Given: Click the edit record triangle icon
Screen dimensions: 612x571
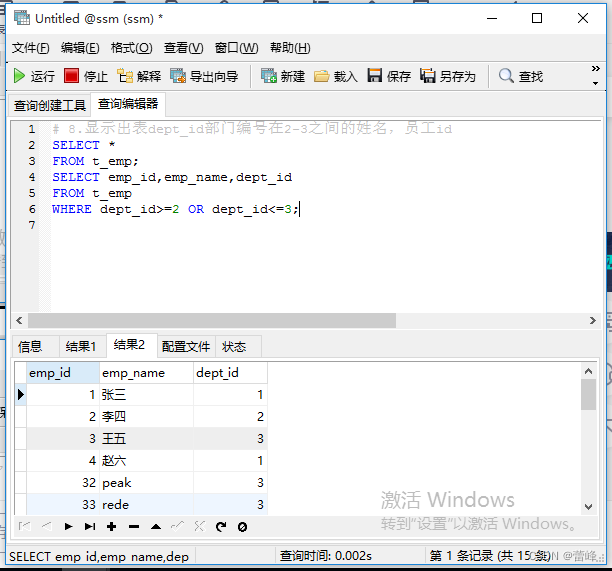Looking at the screenshot, I should pos(156,527).
